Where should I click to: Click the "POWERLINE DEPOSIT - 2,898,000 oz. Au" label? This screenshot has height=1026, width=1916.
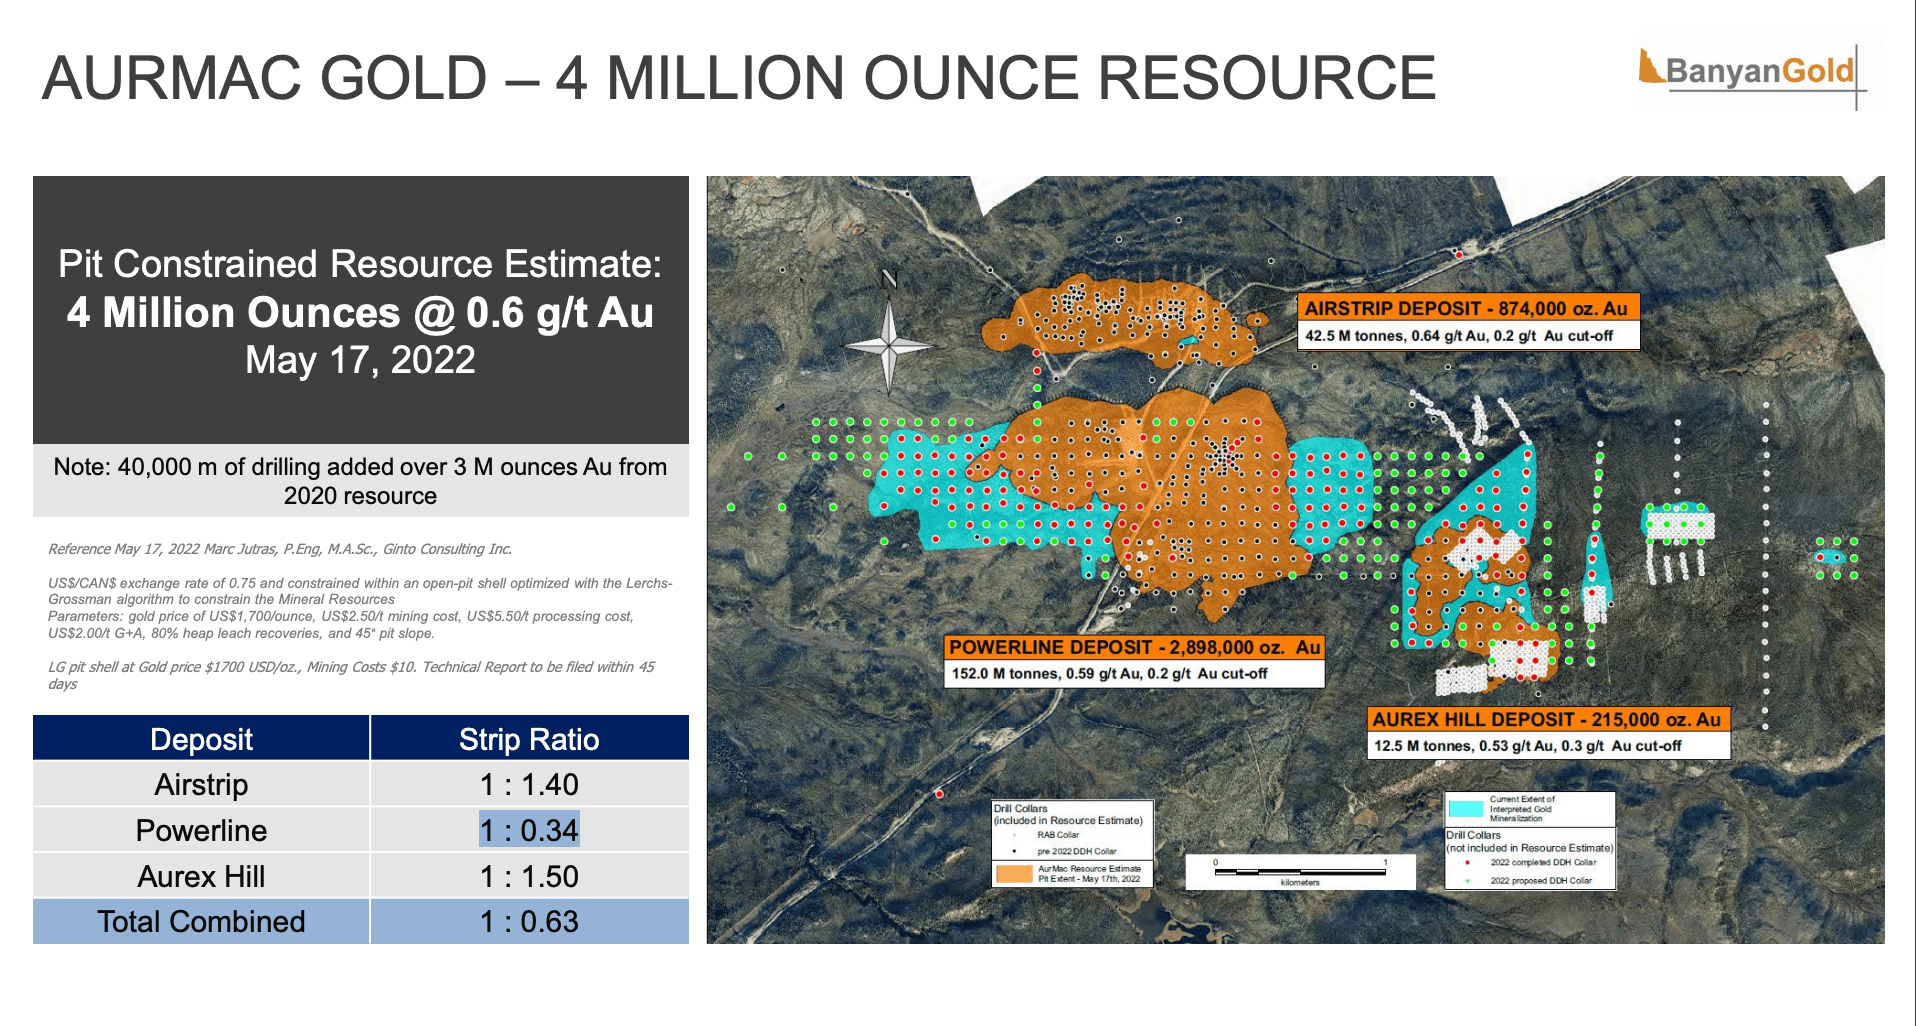click(x=1135, y=647)
